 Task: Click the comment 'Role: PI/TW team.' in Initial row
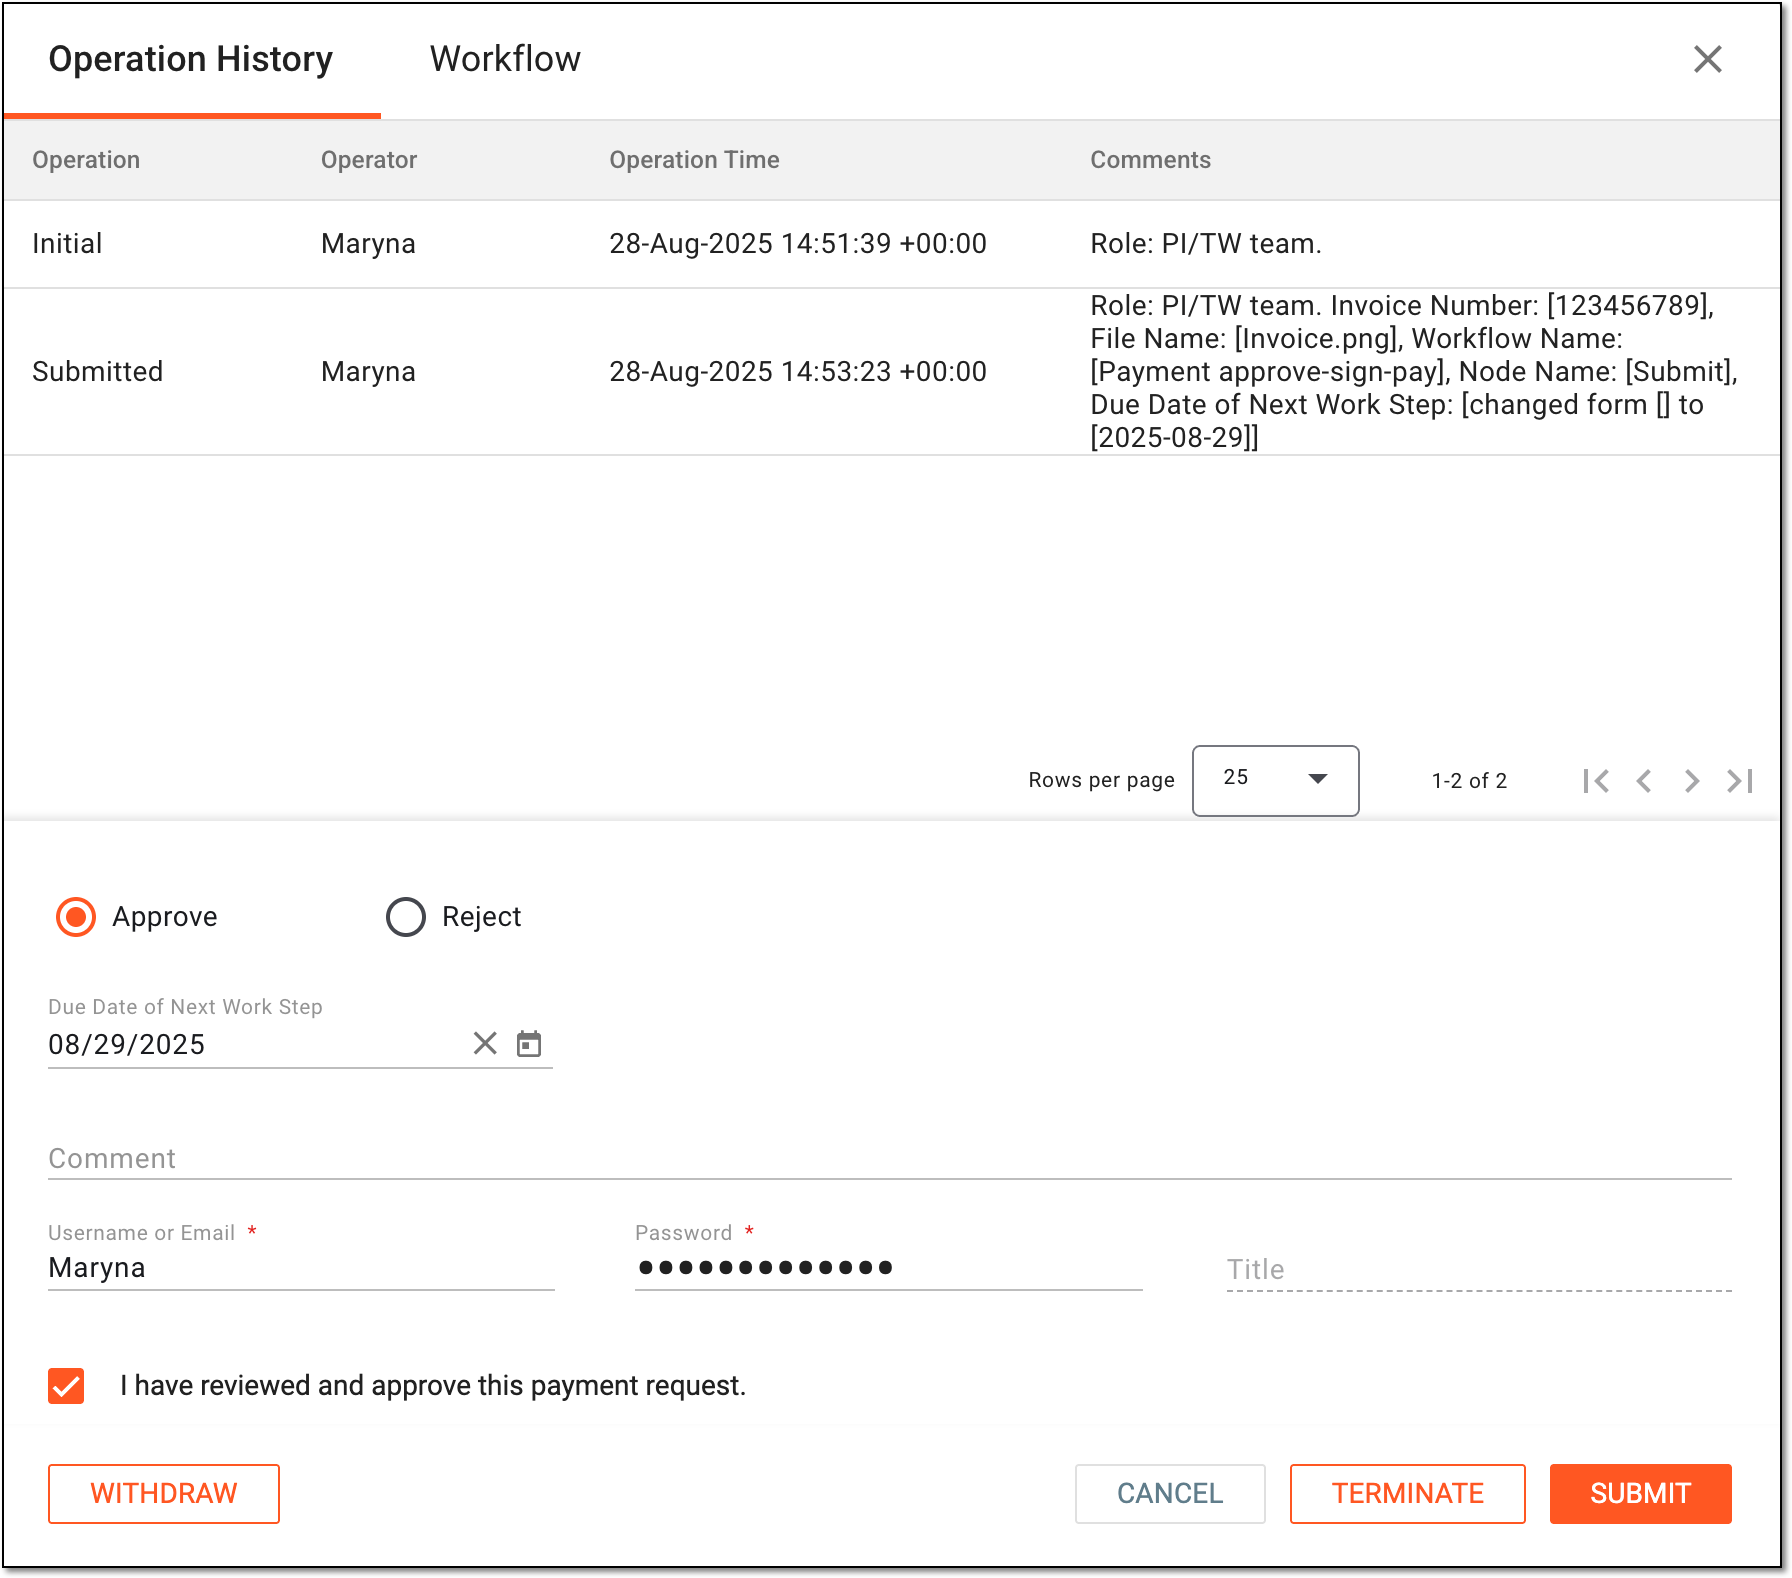tap(1206, 244)
